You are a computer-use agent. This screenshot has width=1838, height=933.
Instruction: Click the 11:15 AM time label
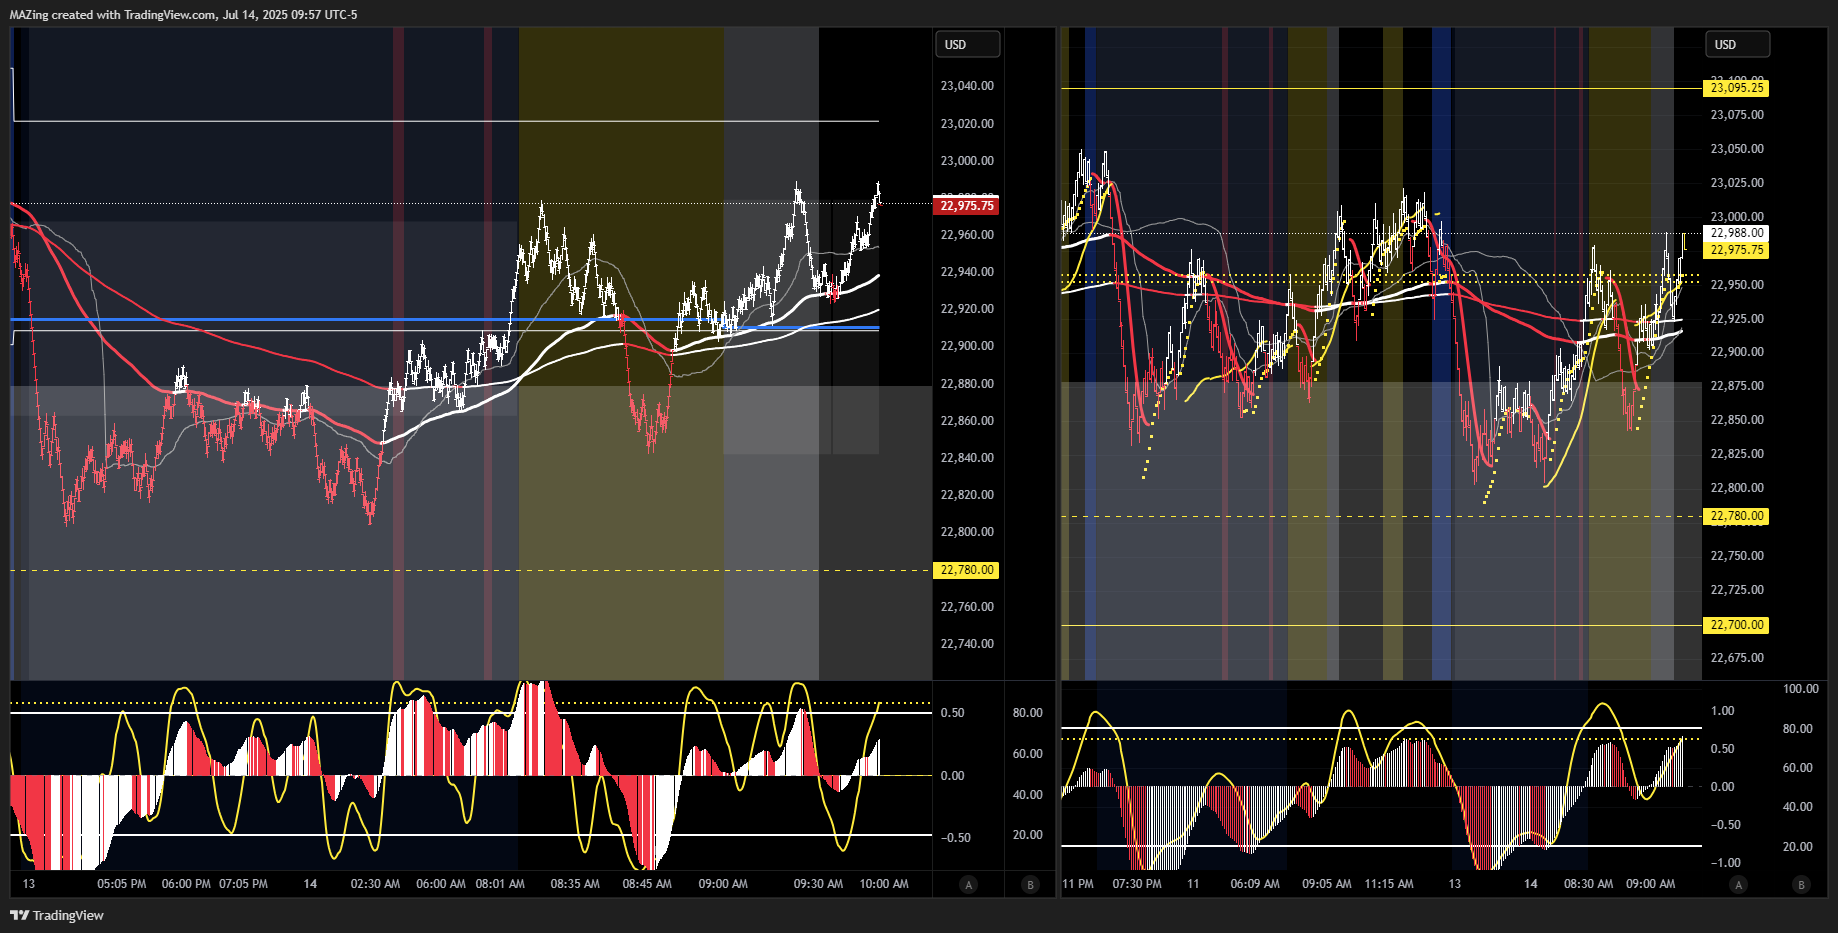click(x=1389, y=884)
